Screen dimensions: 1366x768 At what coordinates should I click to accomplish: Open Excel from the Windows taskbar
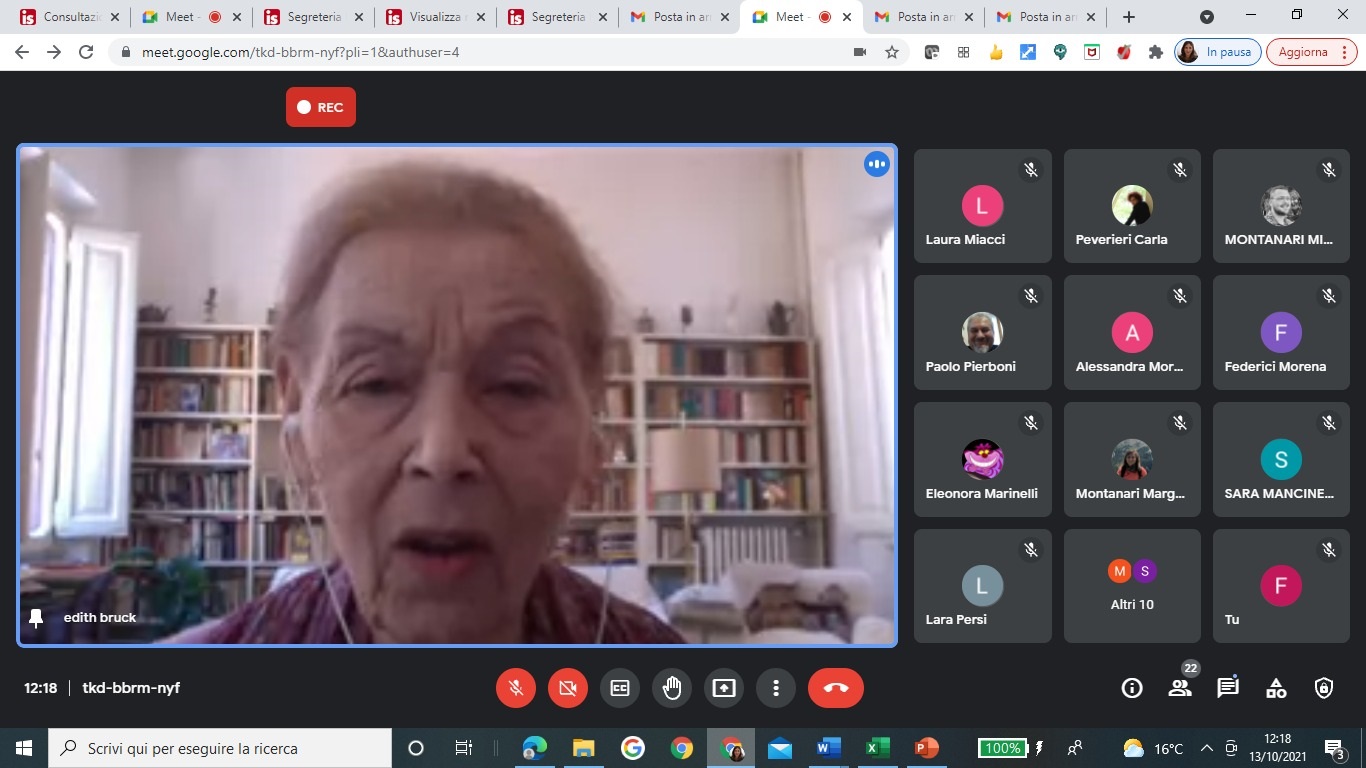click(877, 748)
